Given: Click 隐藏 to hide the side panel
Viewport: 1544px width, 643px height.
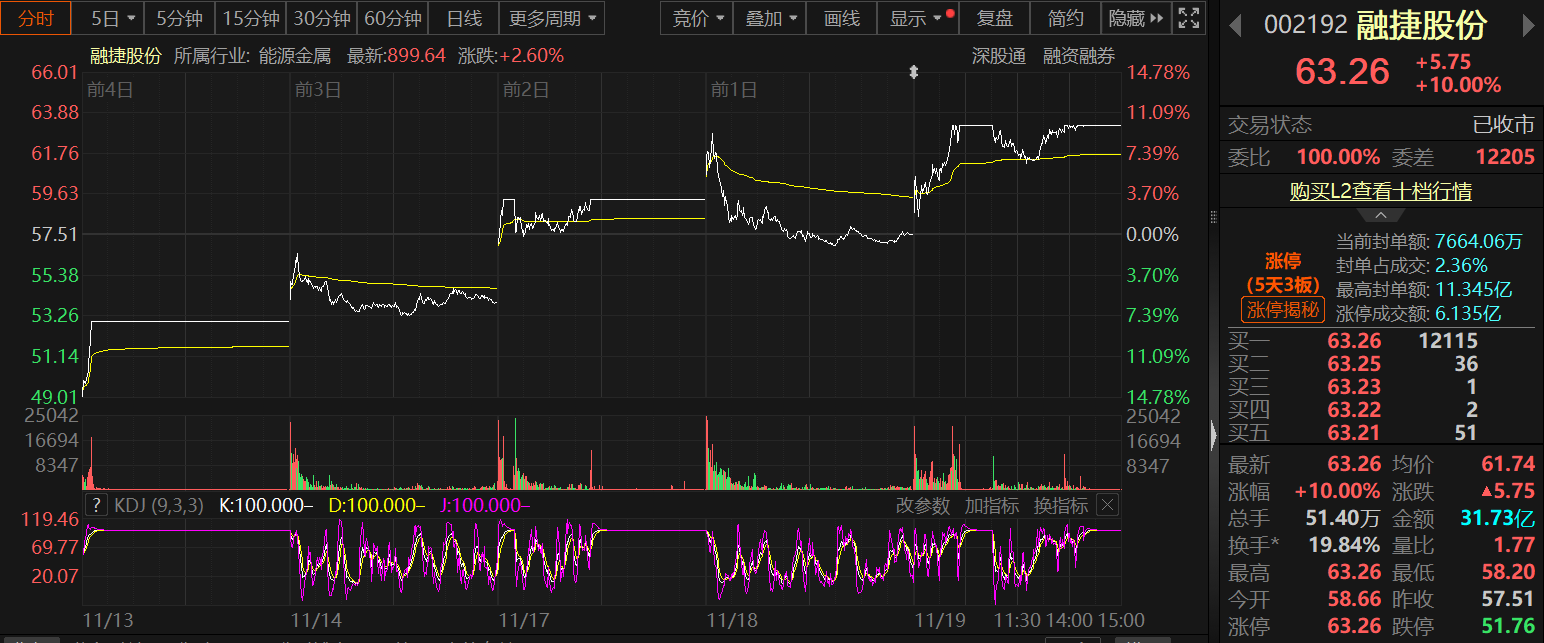Looking at the screenshot, I should 1136,18.
